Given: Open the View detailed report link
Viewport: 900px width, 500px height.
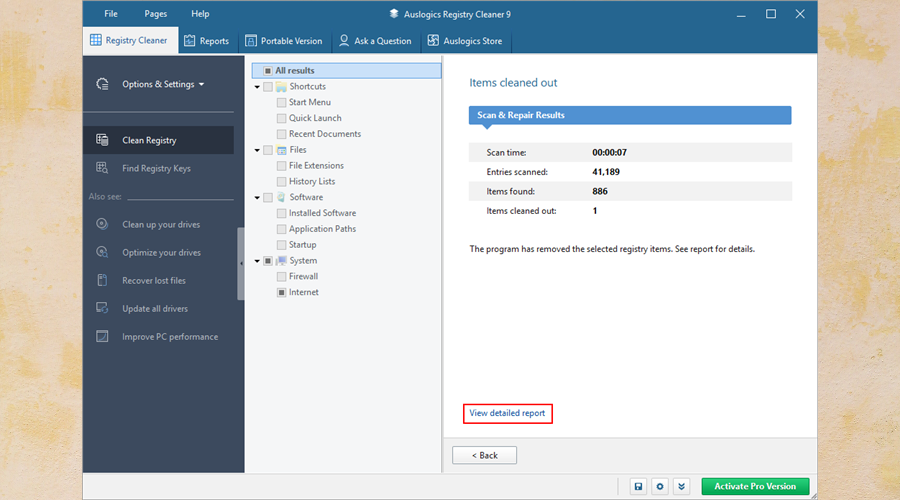Looking at the screenshot, I should pos(507,413).
